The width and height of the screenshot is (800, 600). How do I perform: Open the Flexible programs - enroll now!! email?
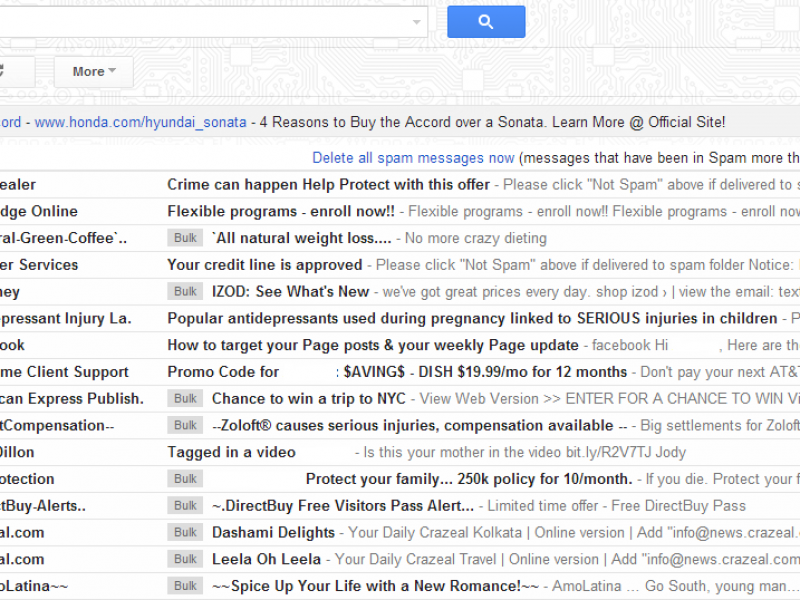281,211
